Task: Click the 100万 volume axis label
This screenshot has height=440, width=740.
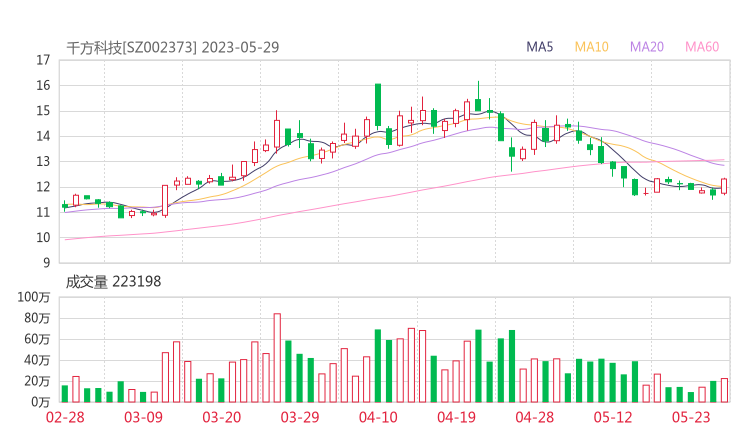Action: click(34, 298)
